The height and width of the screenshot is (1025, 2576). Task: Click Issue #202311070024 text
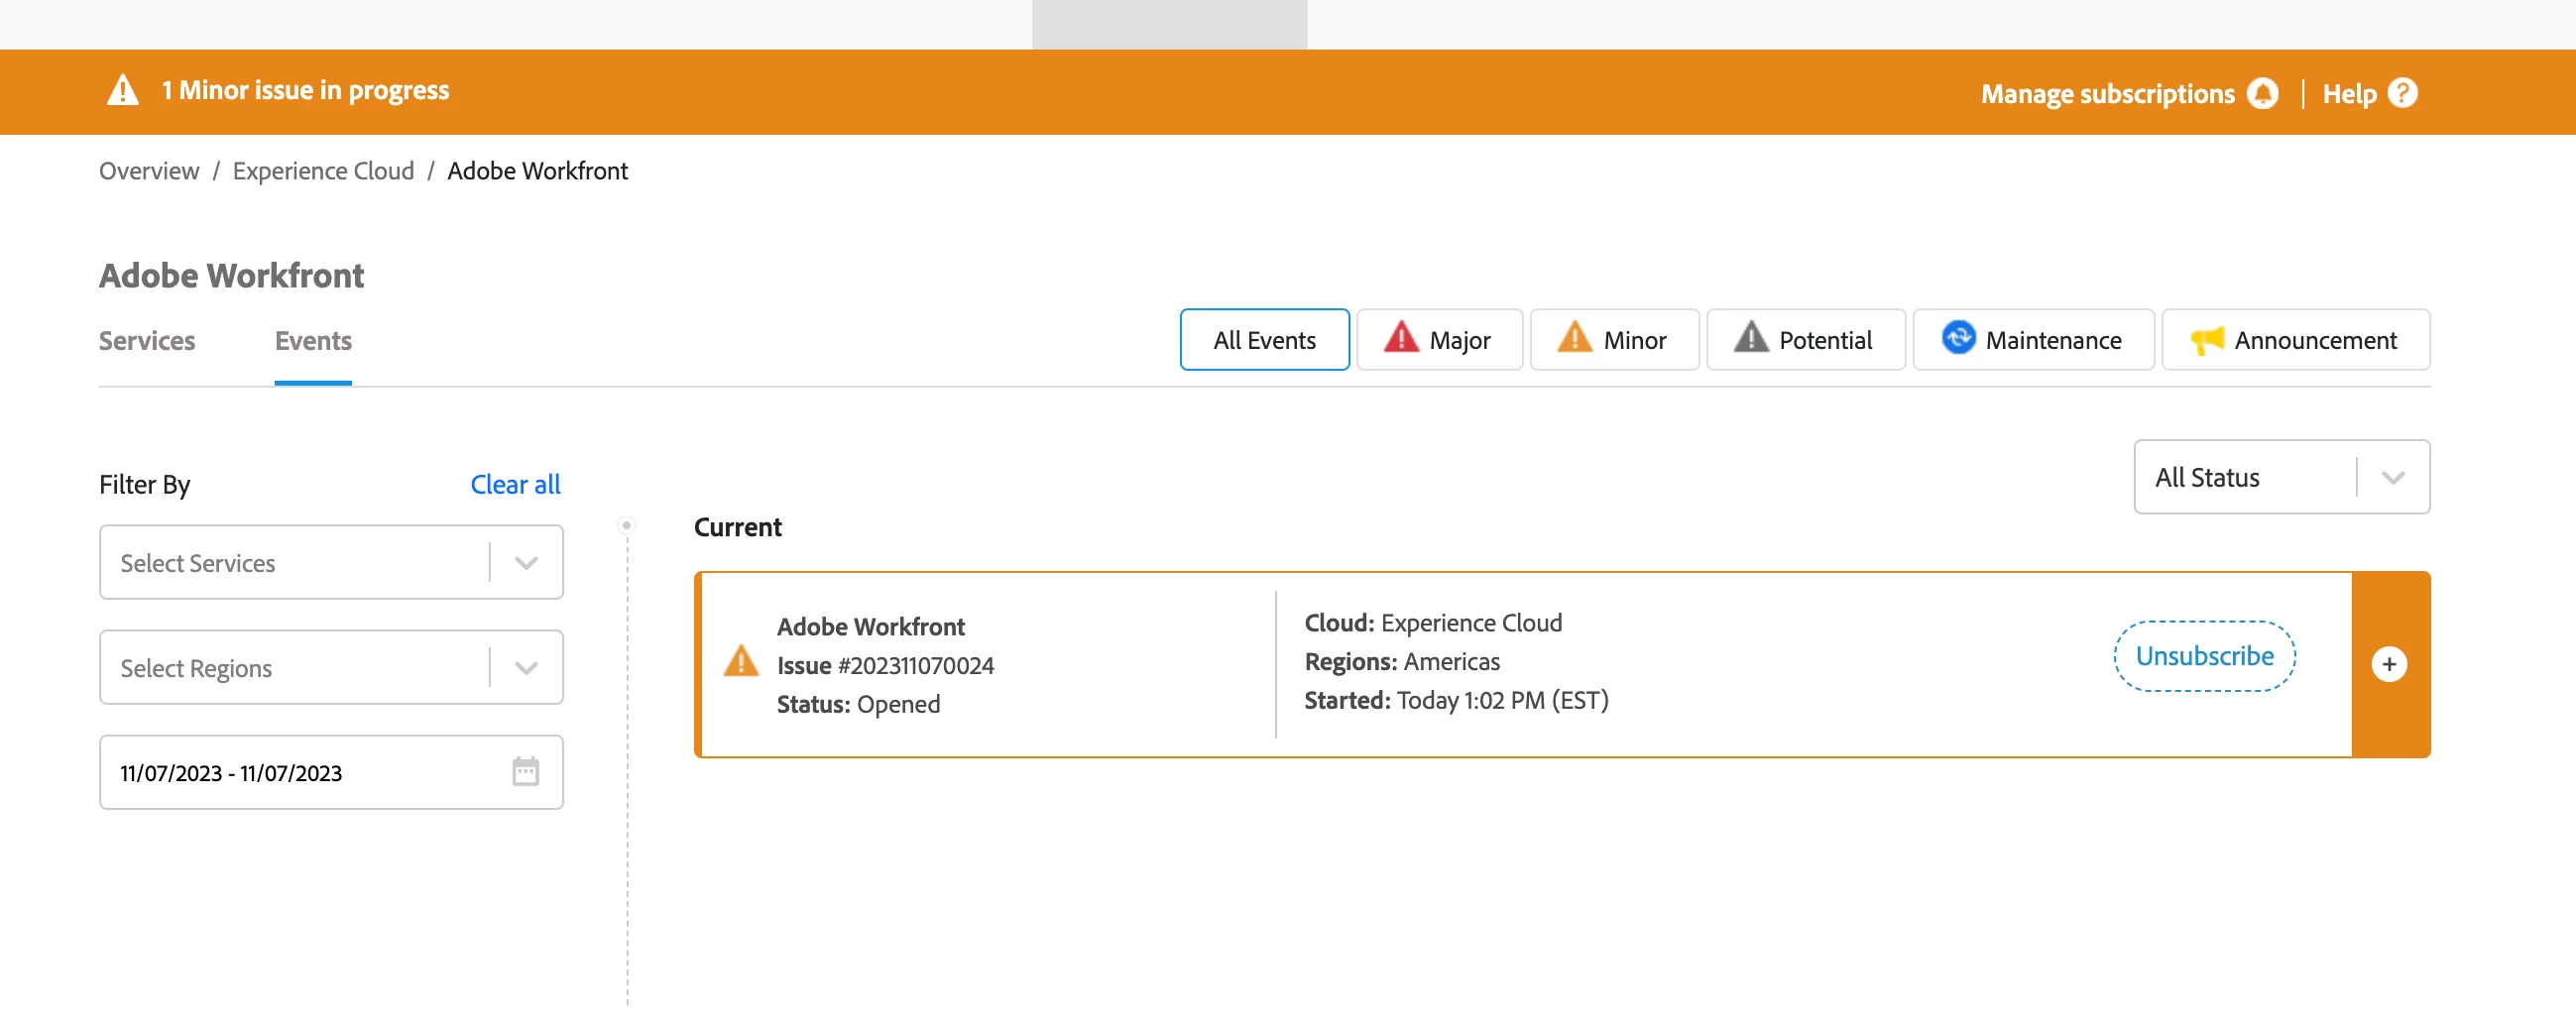point(885,665)
